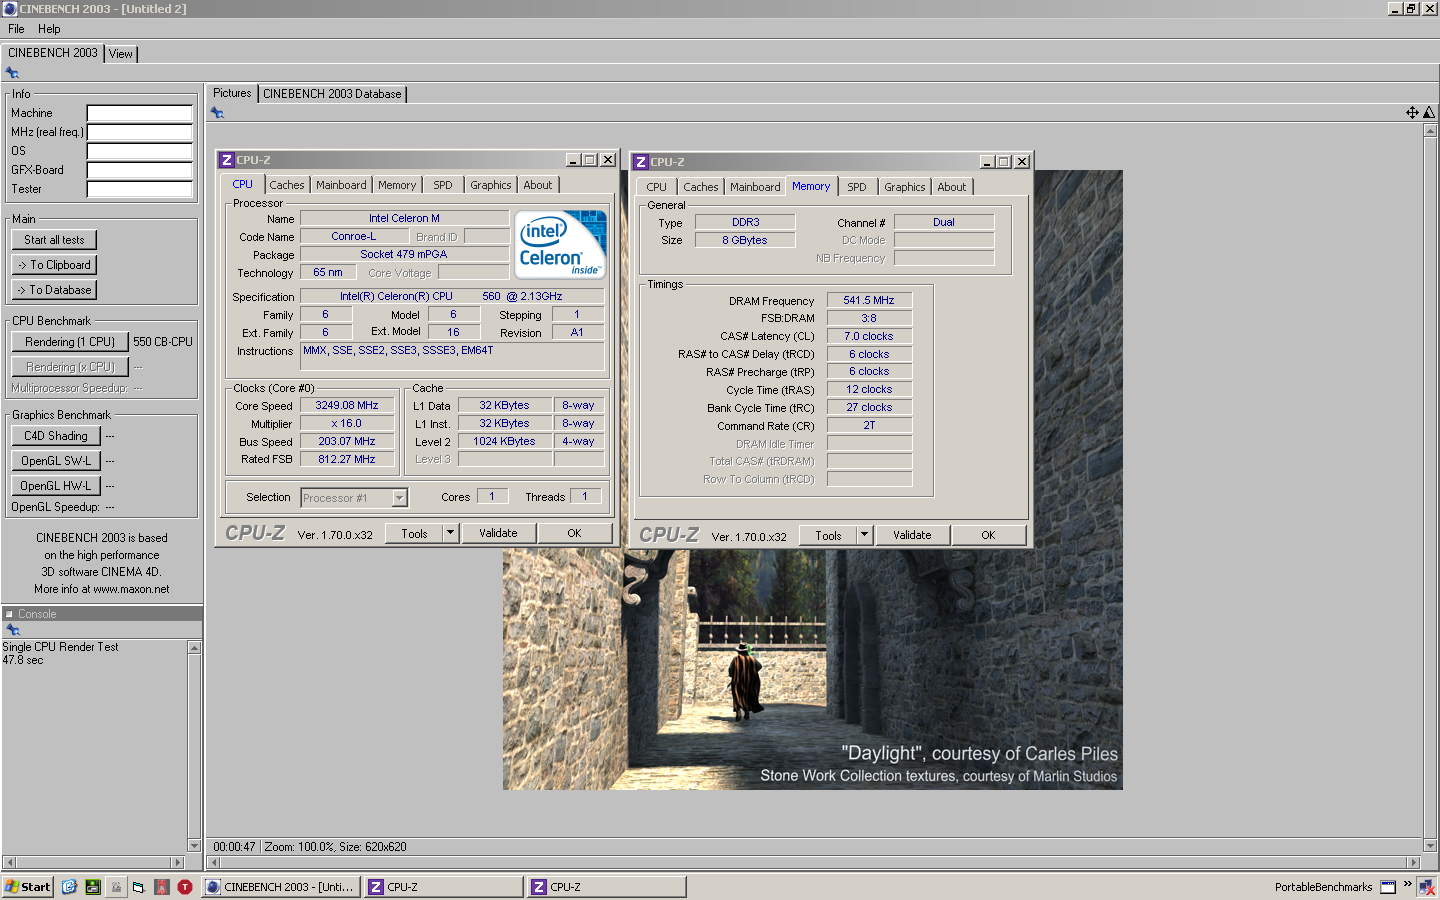Click the OS input field
Screen dimensions: 1440x900
139,151
